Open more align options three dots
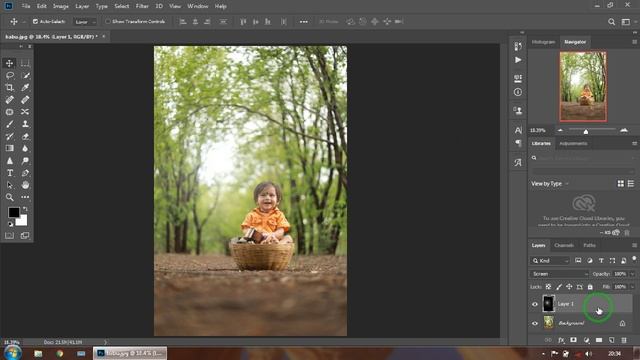Screen dimensions: 640x360 tap(304, 22)
